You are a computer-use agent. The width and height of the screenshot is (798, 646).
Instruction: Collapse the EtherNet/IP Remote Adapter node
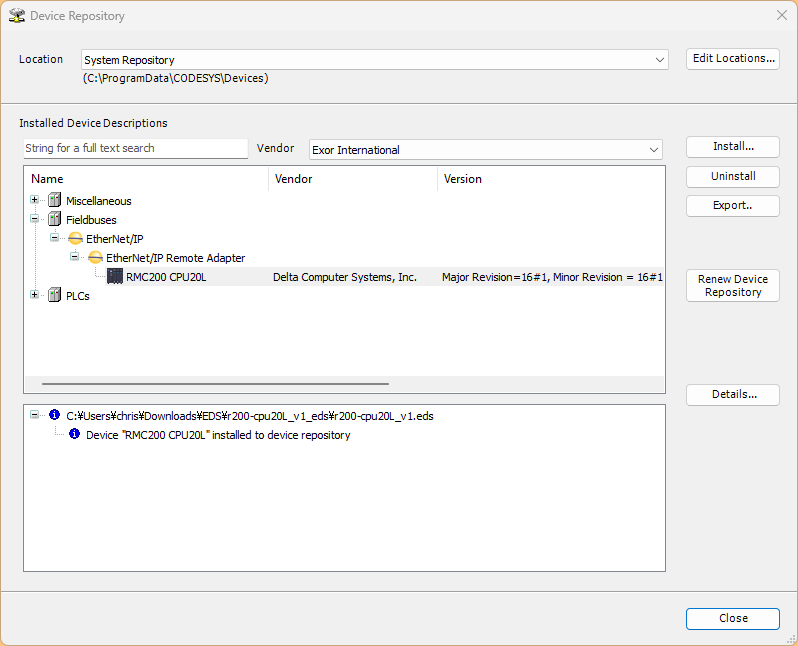(75, 257)
